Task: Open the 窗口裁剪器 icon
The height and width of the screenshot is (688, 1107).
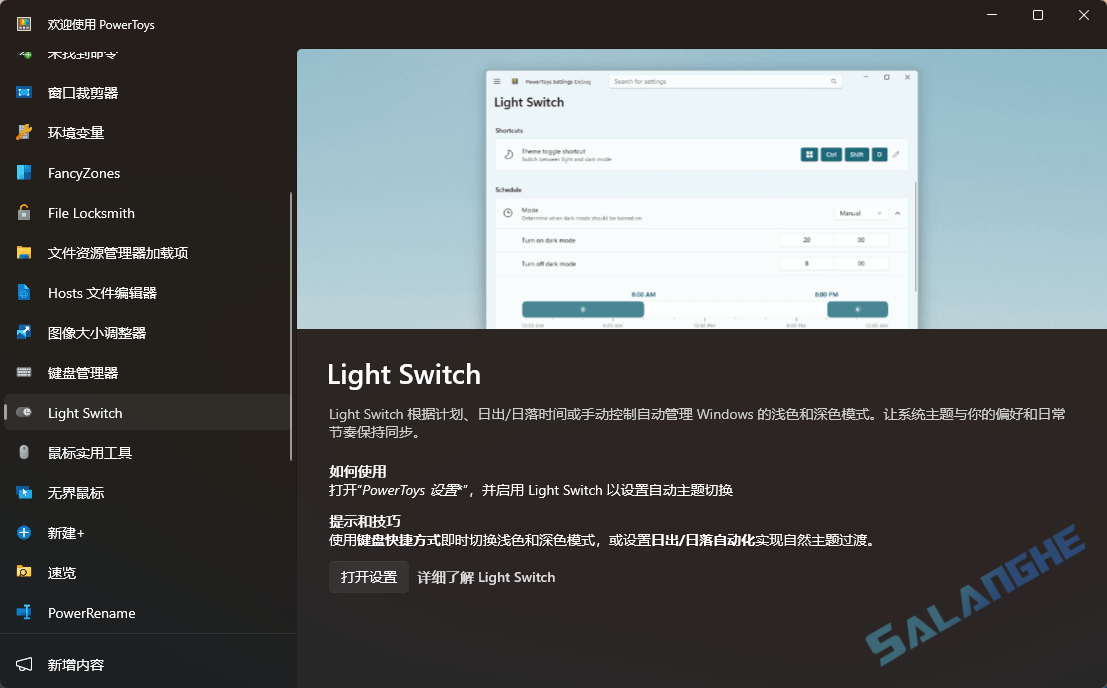Action: click(x=25, y=92)
